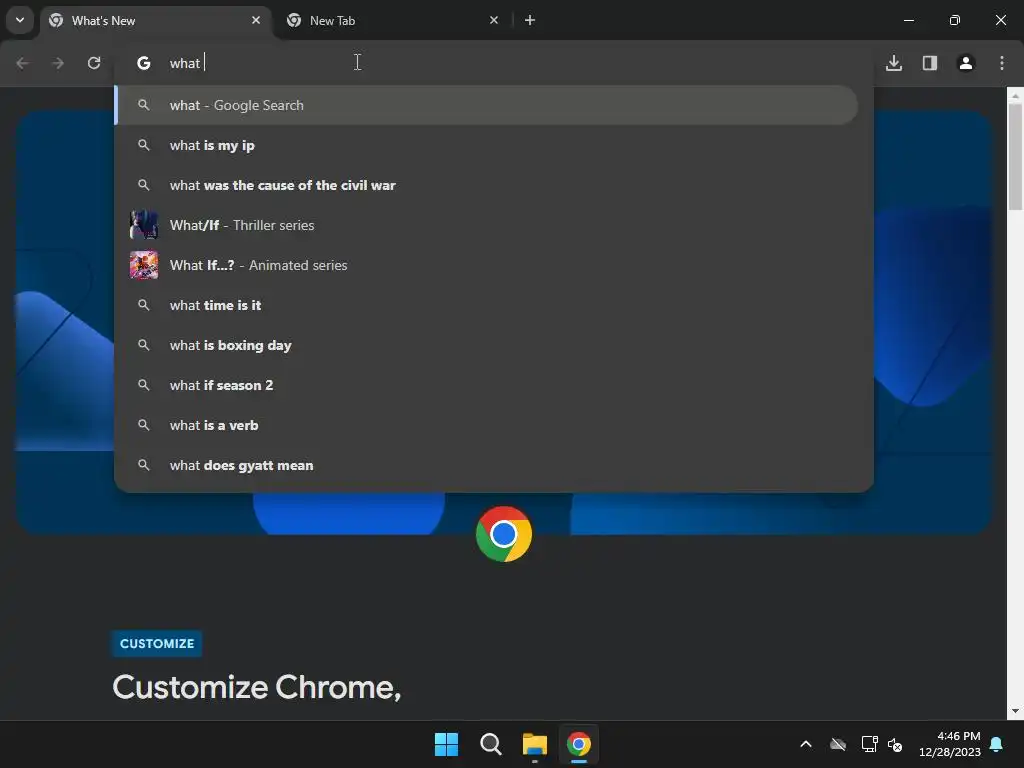Choose 'what is my ip' suggestion
Screen dimensions: 1024x768
[x=486, y=145]
